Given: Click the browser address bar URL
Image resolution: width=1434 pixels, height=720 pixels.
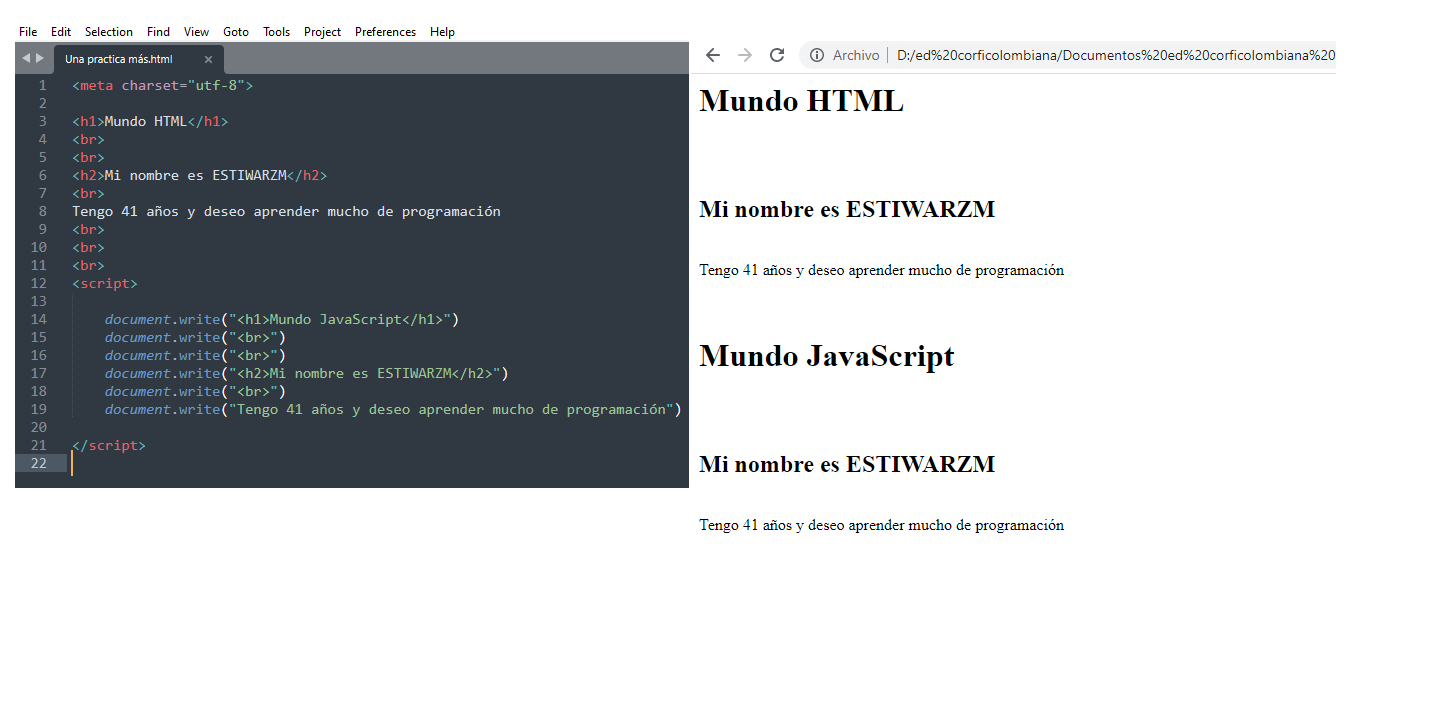Looking at the screenshot, I should pyautogui.click(x=1116, y=55).
